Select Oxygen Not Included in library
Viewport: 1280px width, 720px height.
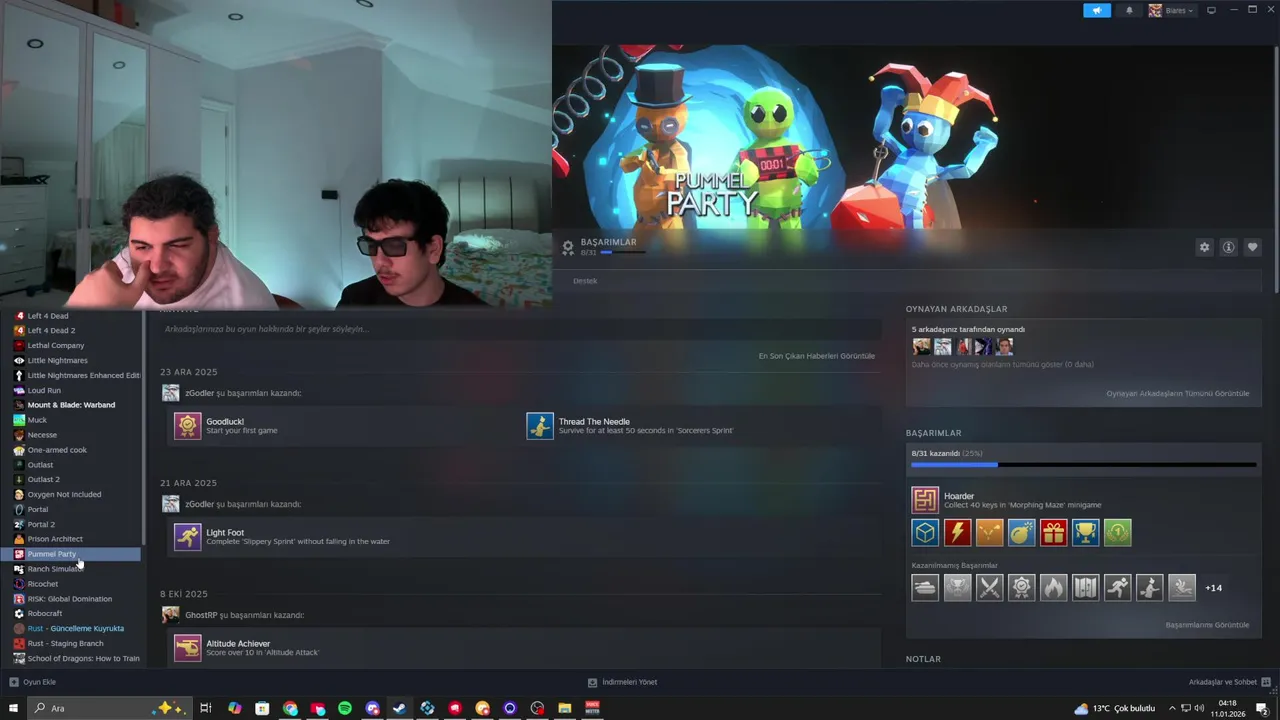pyautogui.click(x=64, y=494)
